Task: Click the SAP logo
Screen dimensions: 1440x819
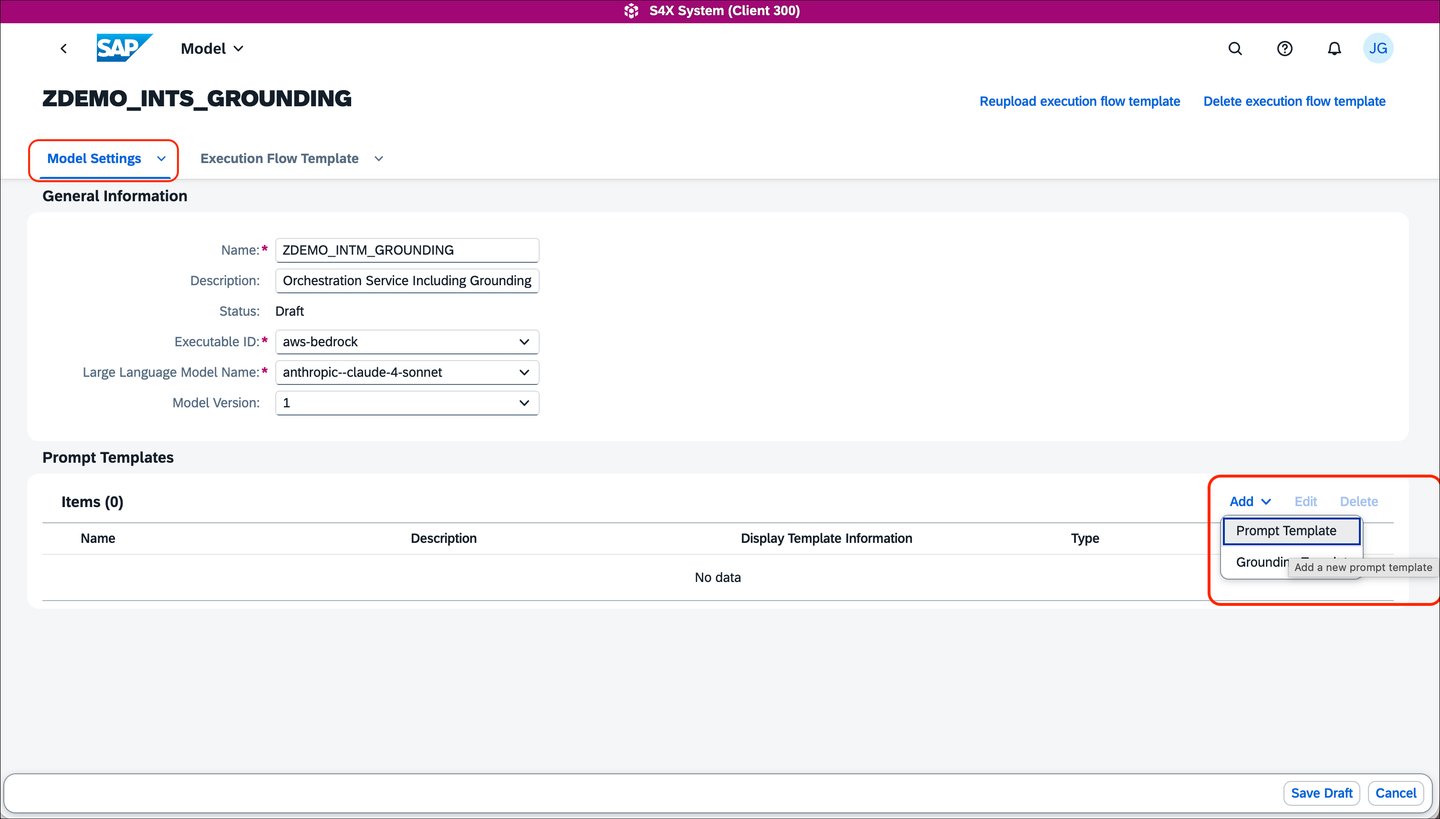Action: (x=125, y=48)
